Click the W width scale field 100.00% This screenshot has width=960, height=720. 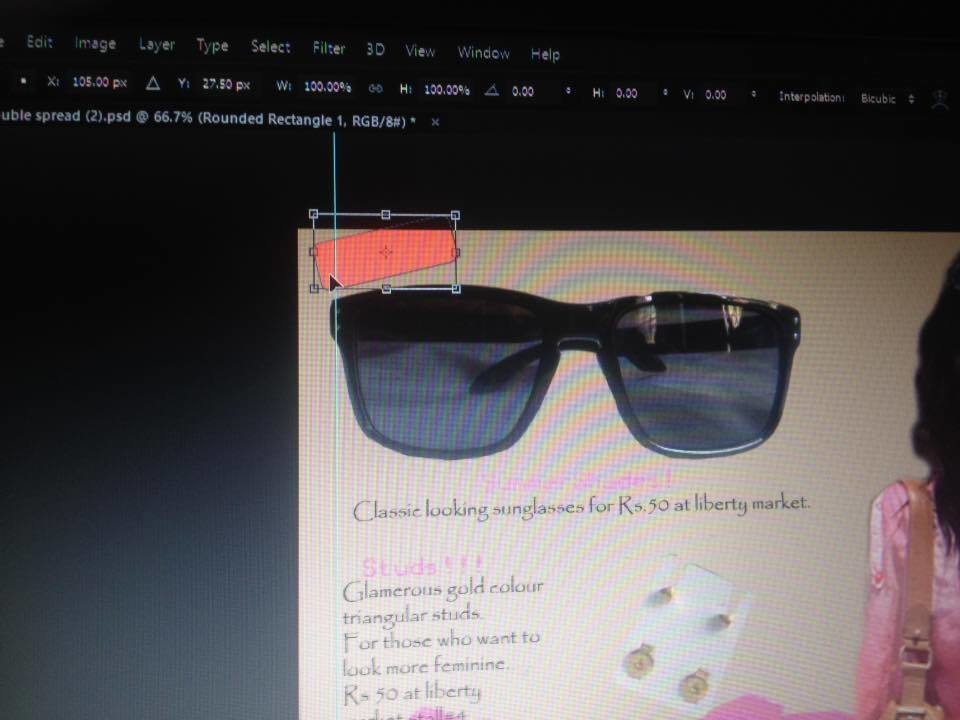328,87
